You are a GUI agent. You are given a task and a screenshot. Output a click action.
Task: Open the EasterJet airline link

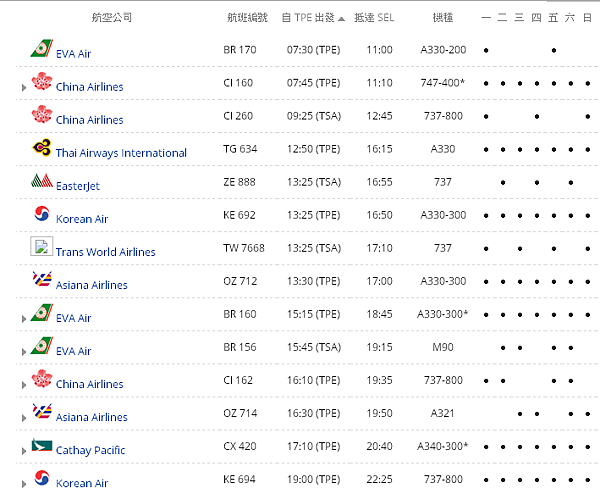(78, 186)
